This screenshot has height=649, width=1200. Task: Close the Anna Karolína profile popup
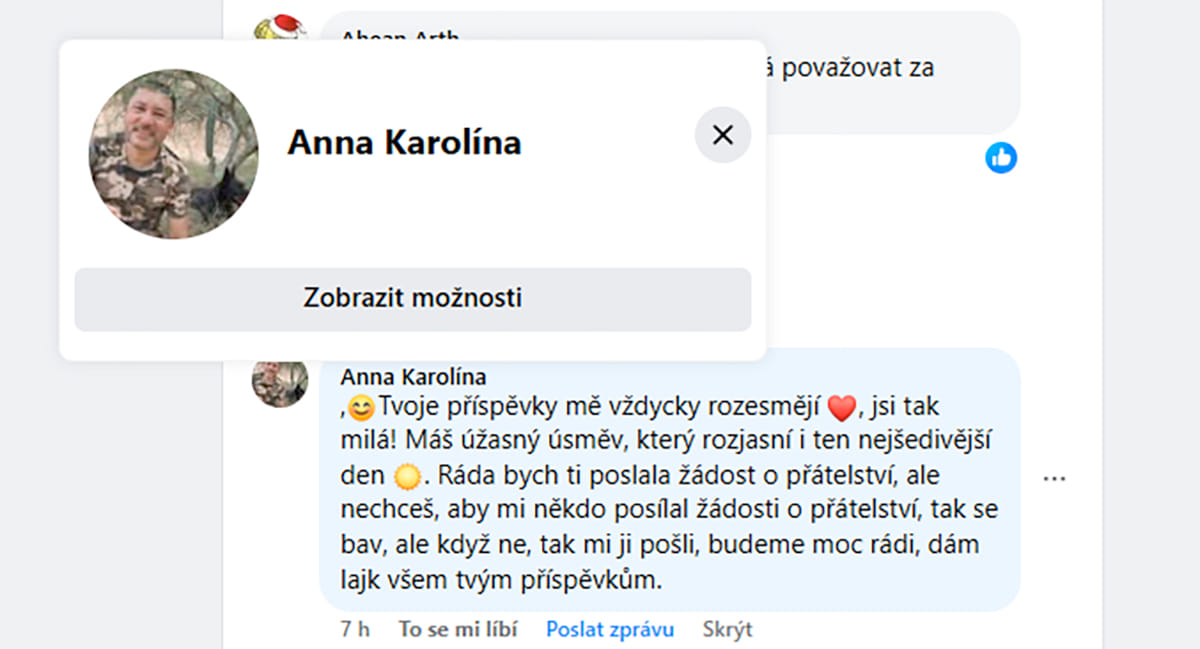[722, 134]
